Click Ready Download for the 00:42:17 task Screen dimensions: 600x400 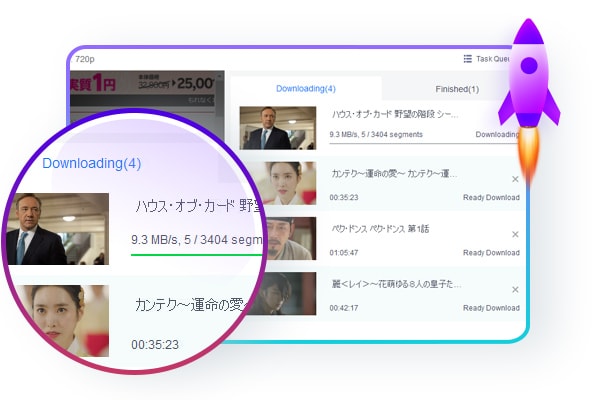491,308
